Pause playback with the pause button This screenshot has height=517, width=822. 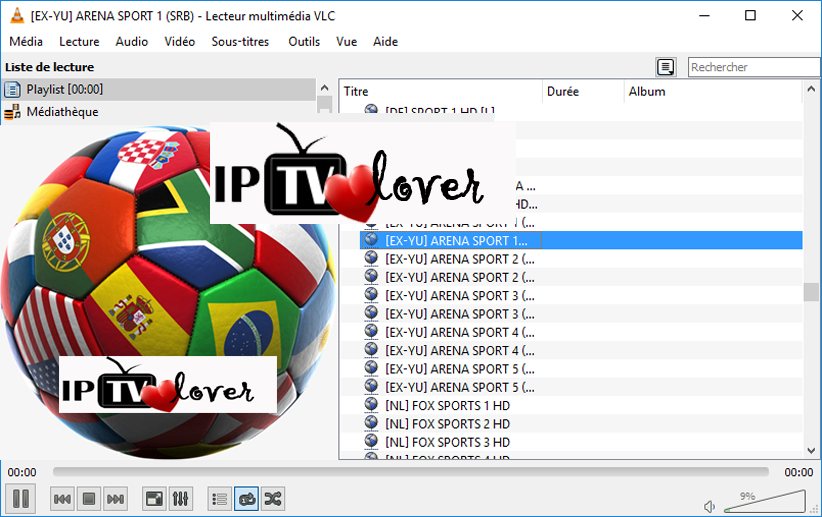point(20,498)
